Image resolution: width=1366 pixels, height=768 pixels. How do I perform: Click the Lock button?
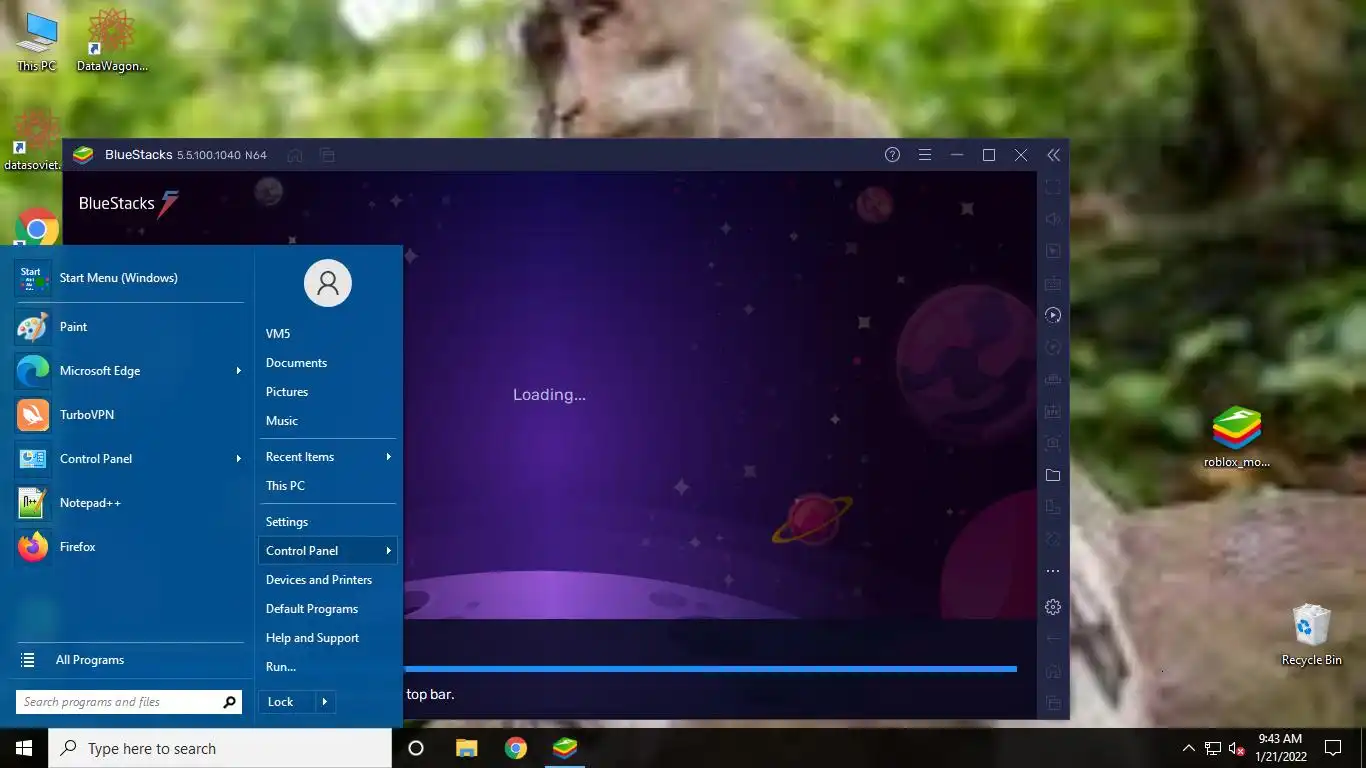[x=287, y=702]
